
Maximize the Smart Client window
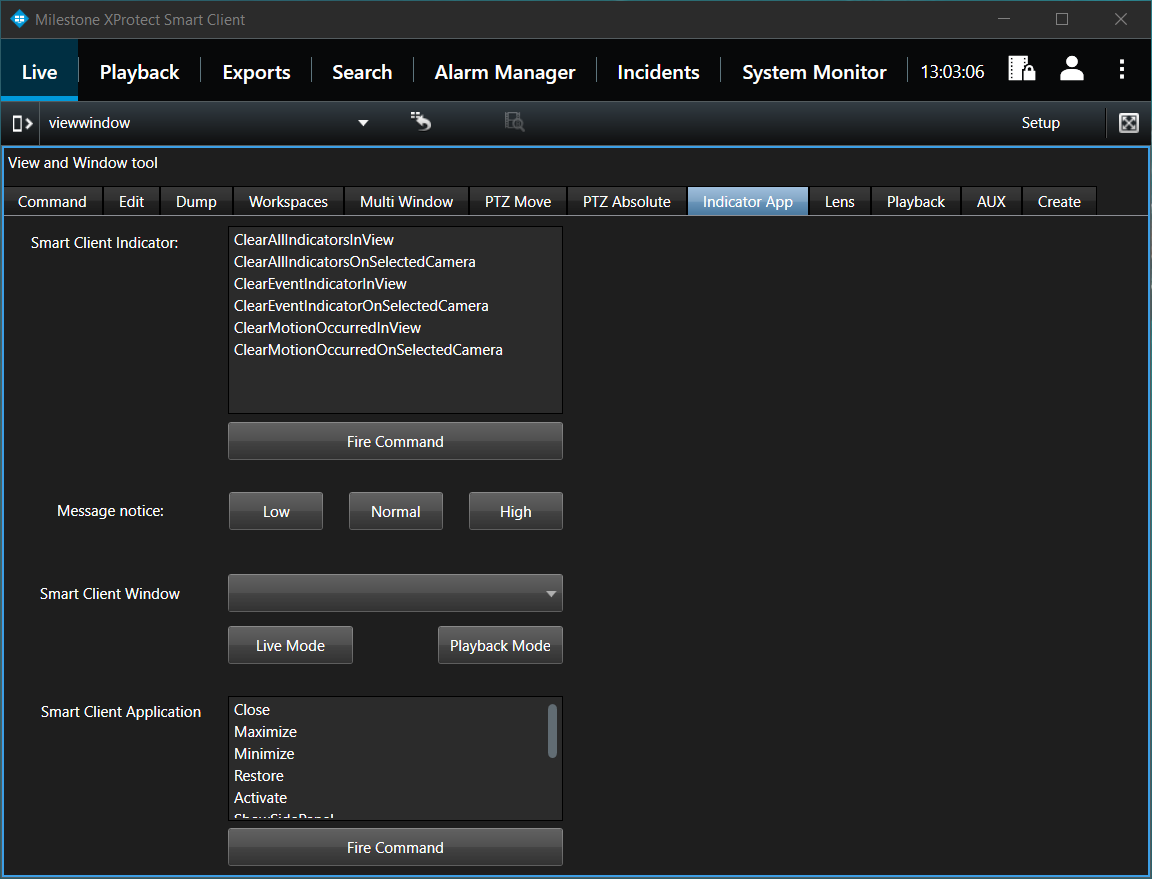point(1062,19)
